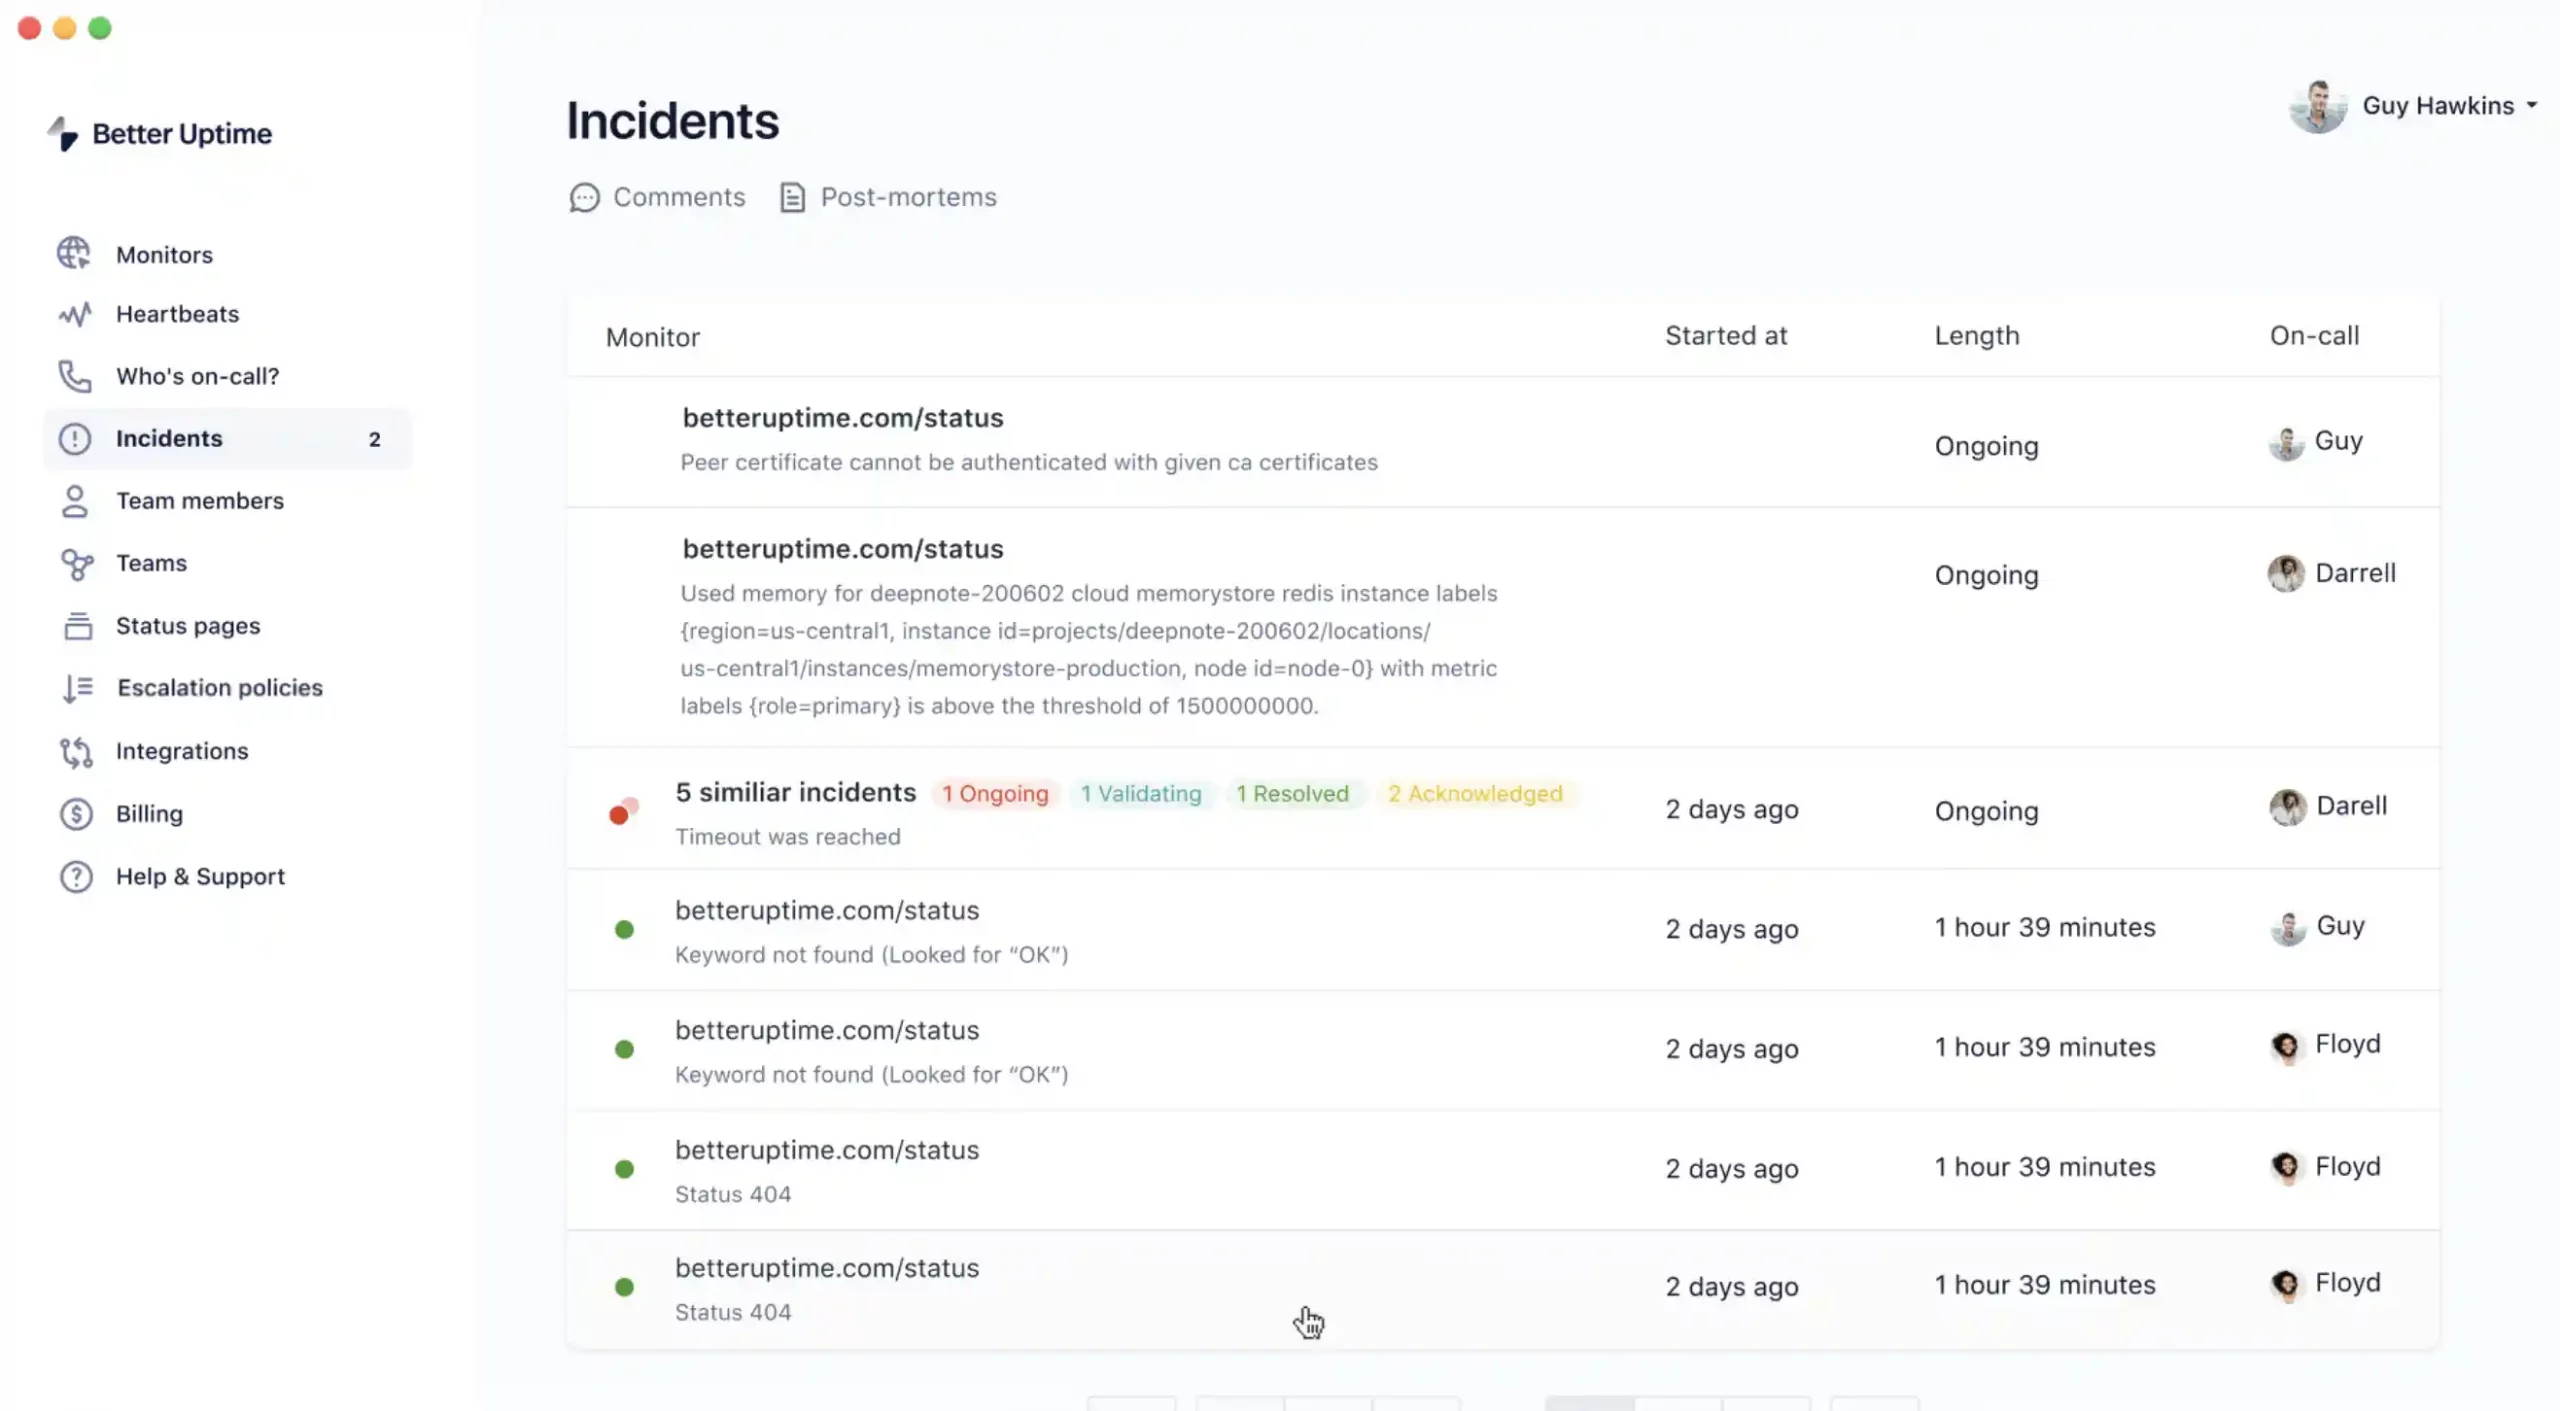This screenshot has height=1411, width=2560.
Task: Click 'Peer certificate cannot be authenticated' text
Action: point(1029,463)
